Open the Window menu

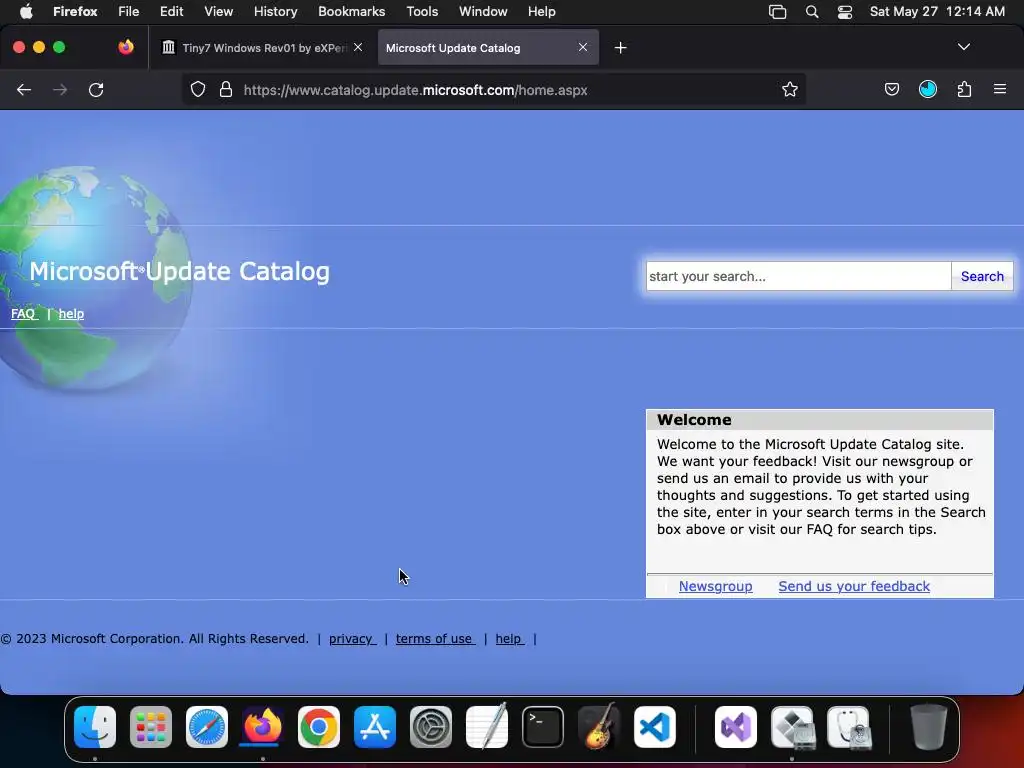click(x=483, y=12)
